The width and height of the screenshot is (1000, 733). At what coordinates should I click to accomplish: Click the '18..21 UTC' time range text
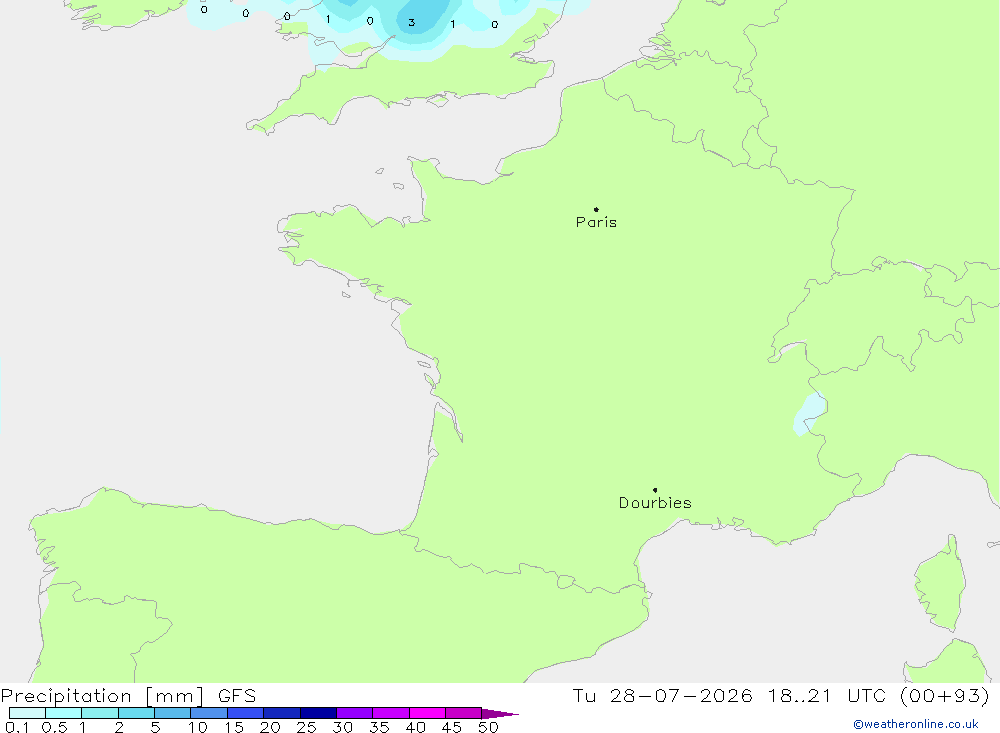[x=827, y=695]
